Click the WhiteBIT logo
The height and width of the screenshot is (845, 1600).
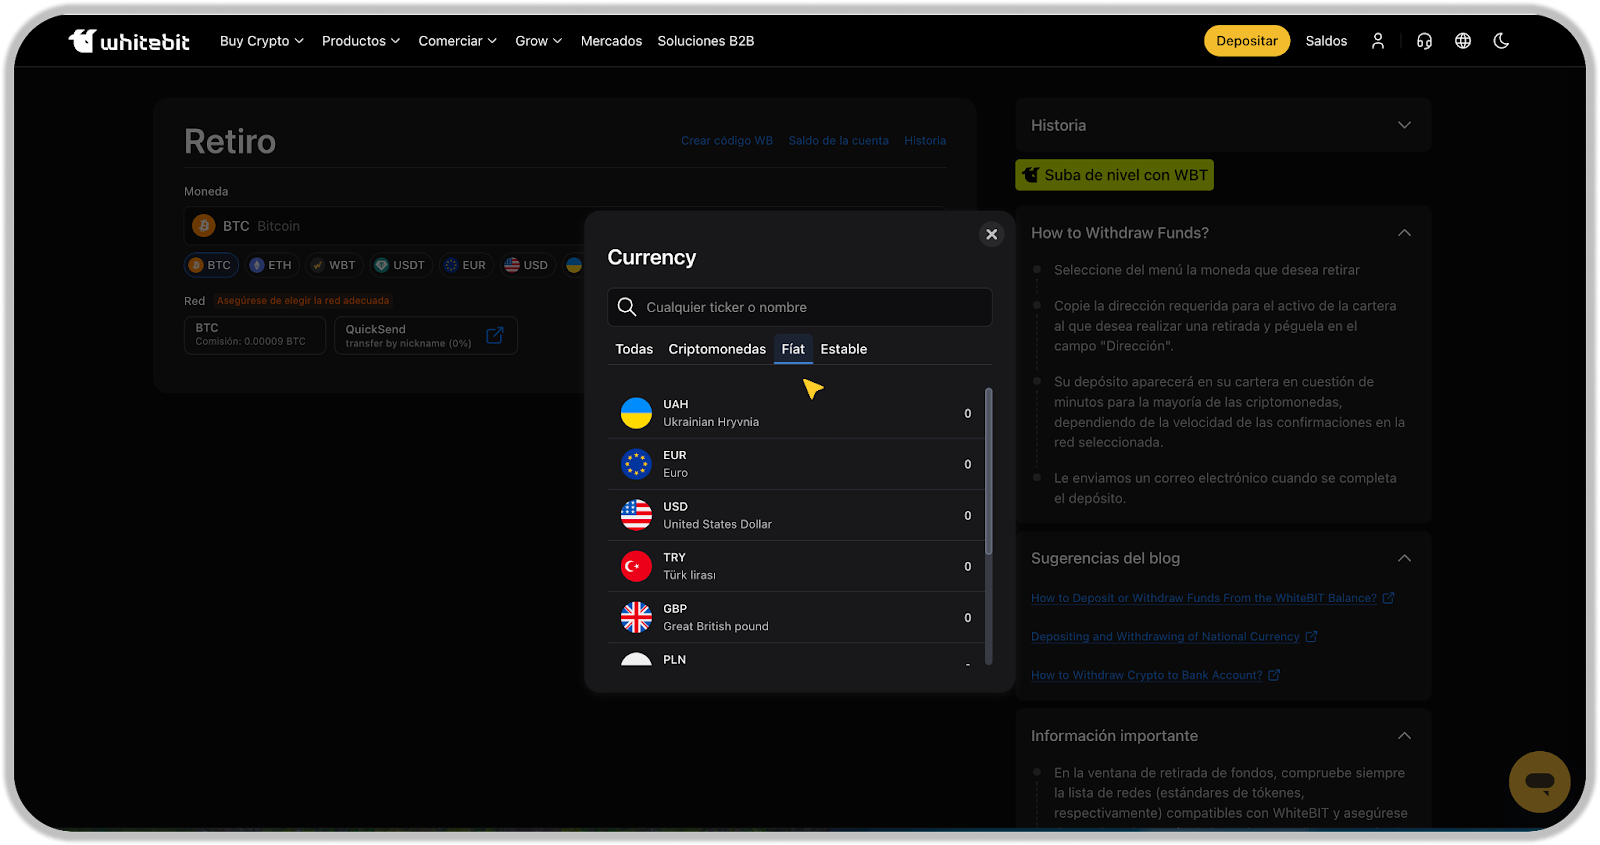[x=129, y=41]
